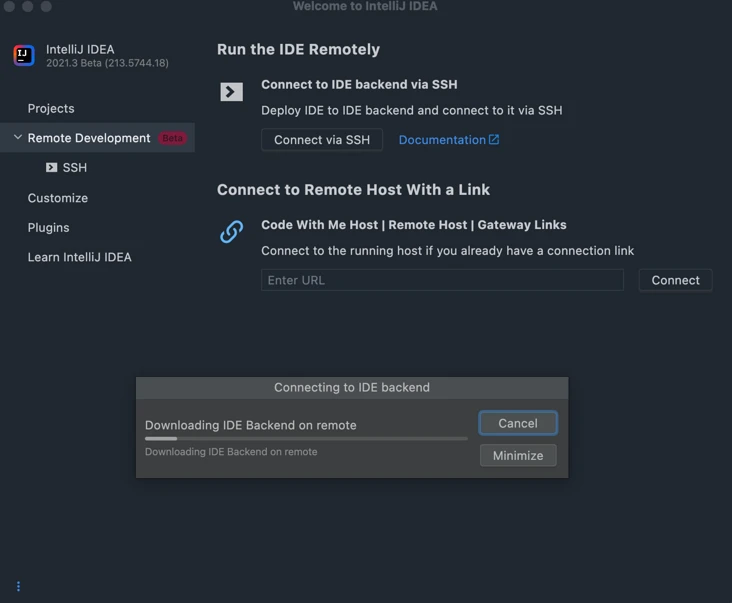Image resolution: width=732 pixels, height=603 pixels.
Task: Click the Enter URL input field
Action: tap(443, 280)
